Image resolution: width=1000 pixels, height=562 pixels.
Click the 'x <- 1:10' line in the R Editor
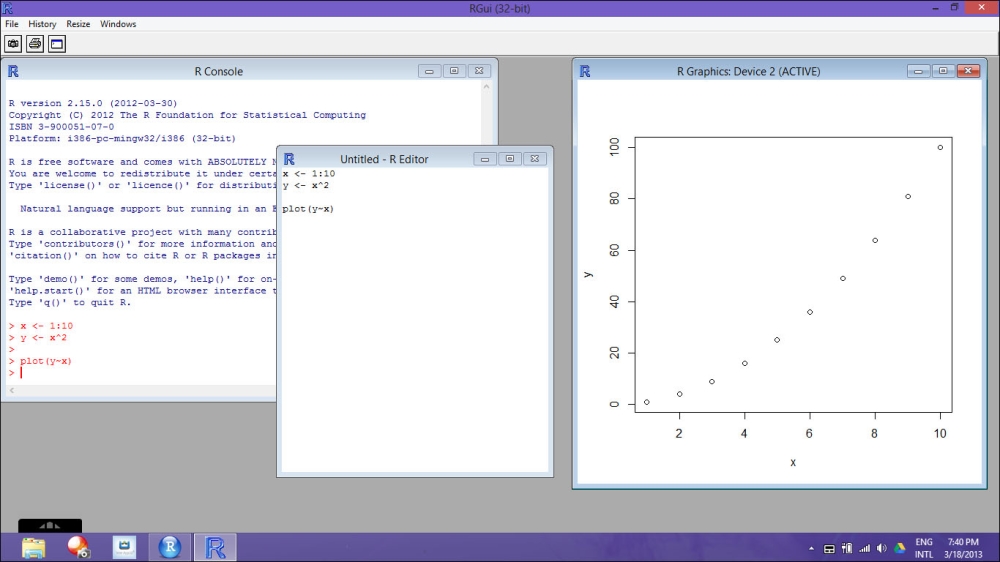(x=309, y=174)
